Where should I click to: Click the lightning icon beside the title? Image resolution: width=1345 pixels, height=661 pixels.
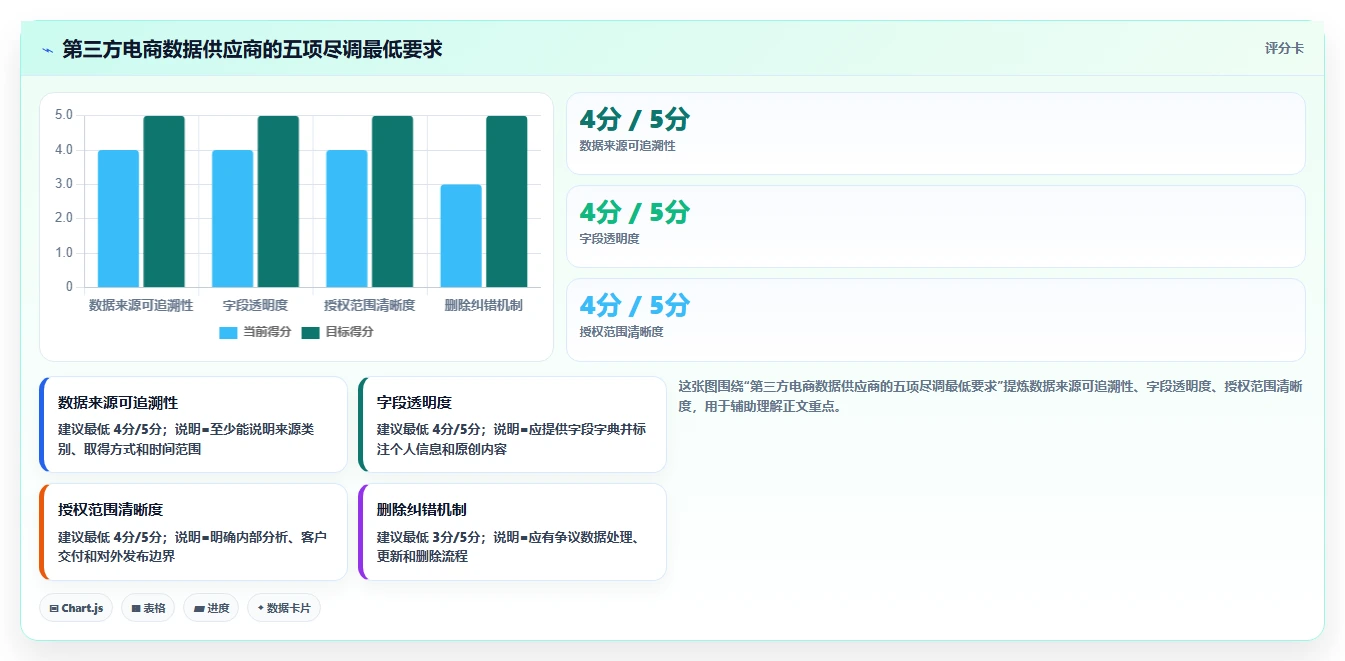pyautogui.click(x=48, y=50)
